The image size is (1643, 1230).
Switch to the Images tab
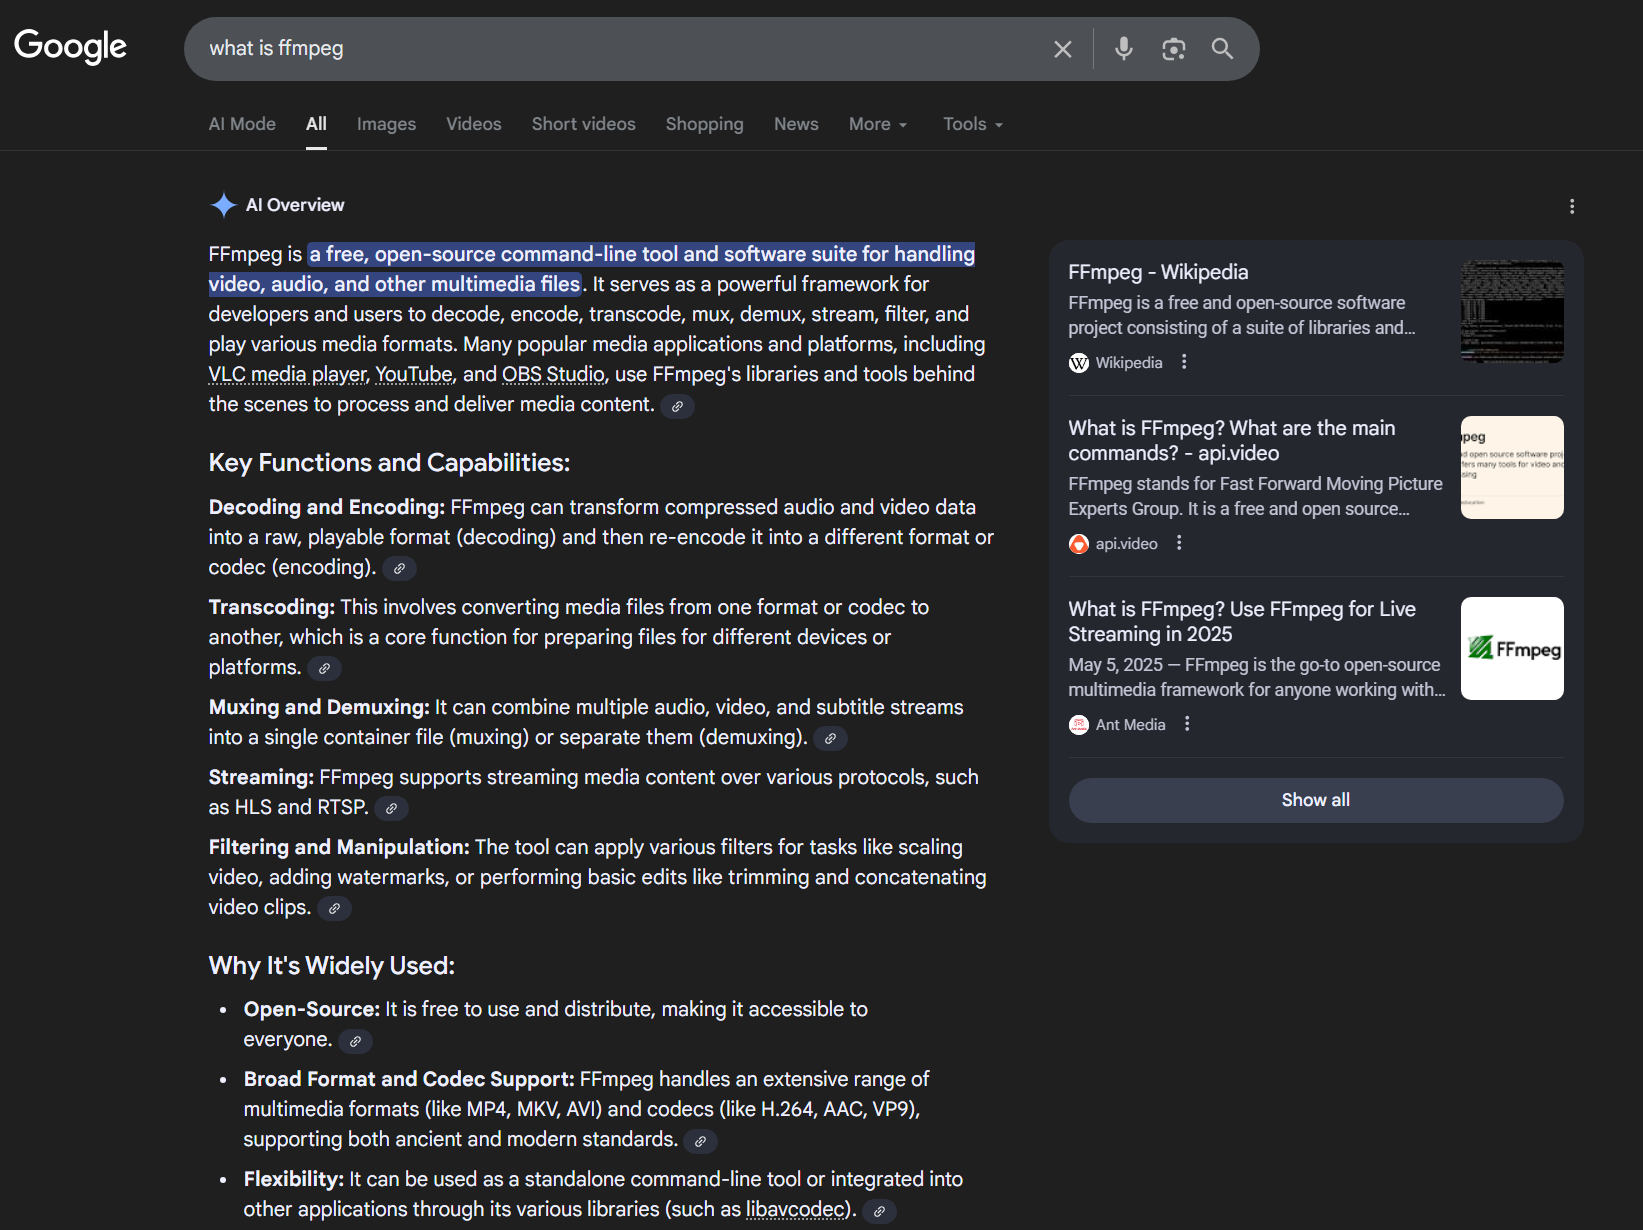click(x=386, y=124)
